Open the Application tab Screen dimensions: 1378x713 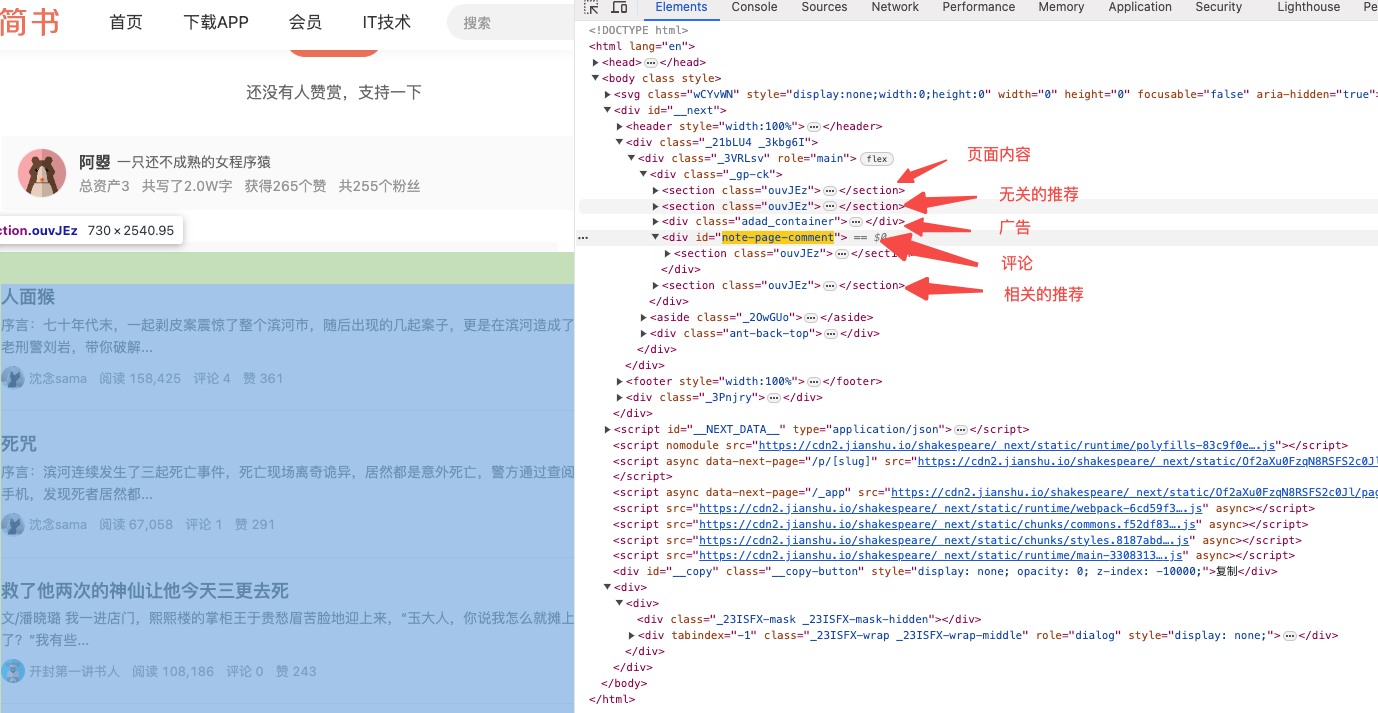point(1140,7)
